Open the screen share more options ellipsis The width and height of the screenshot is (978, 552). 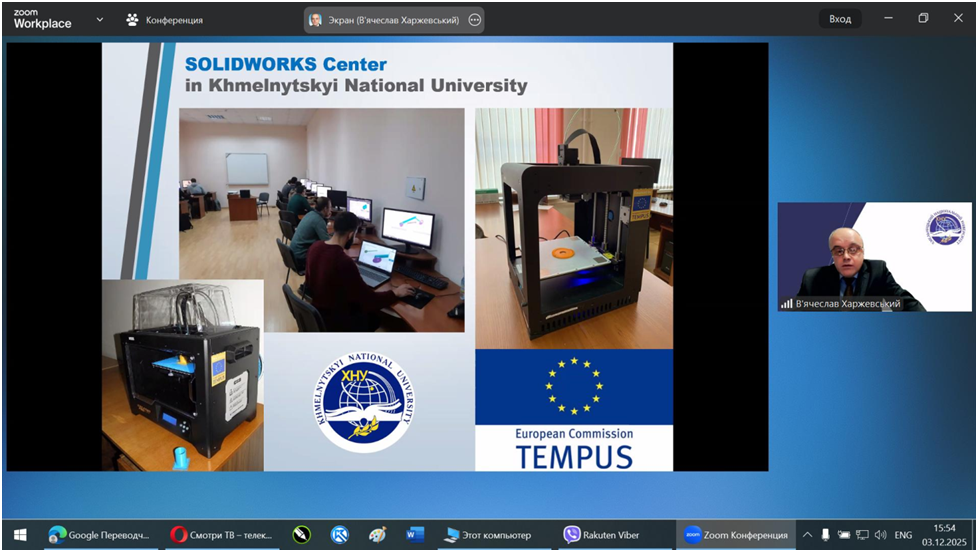point(474,20)
